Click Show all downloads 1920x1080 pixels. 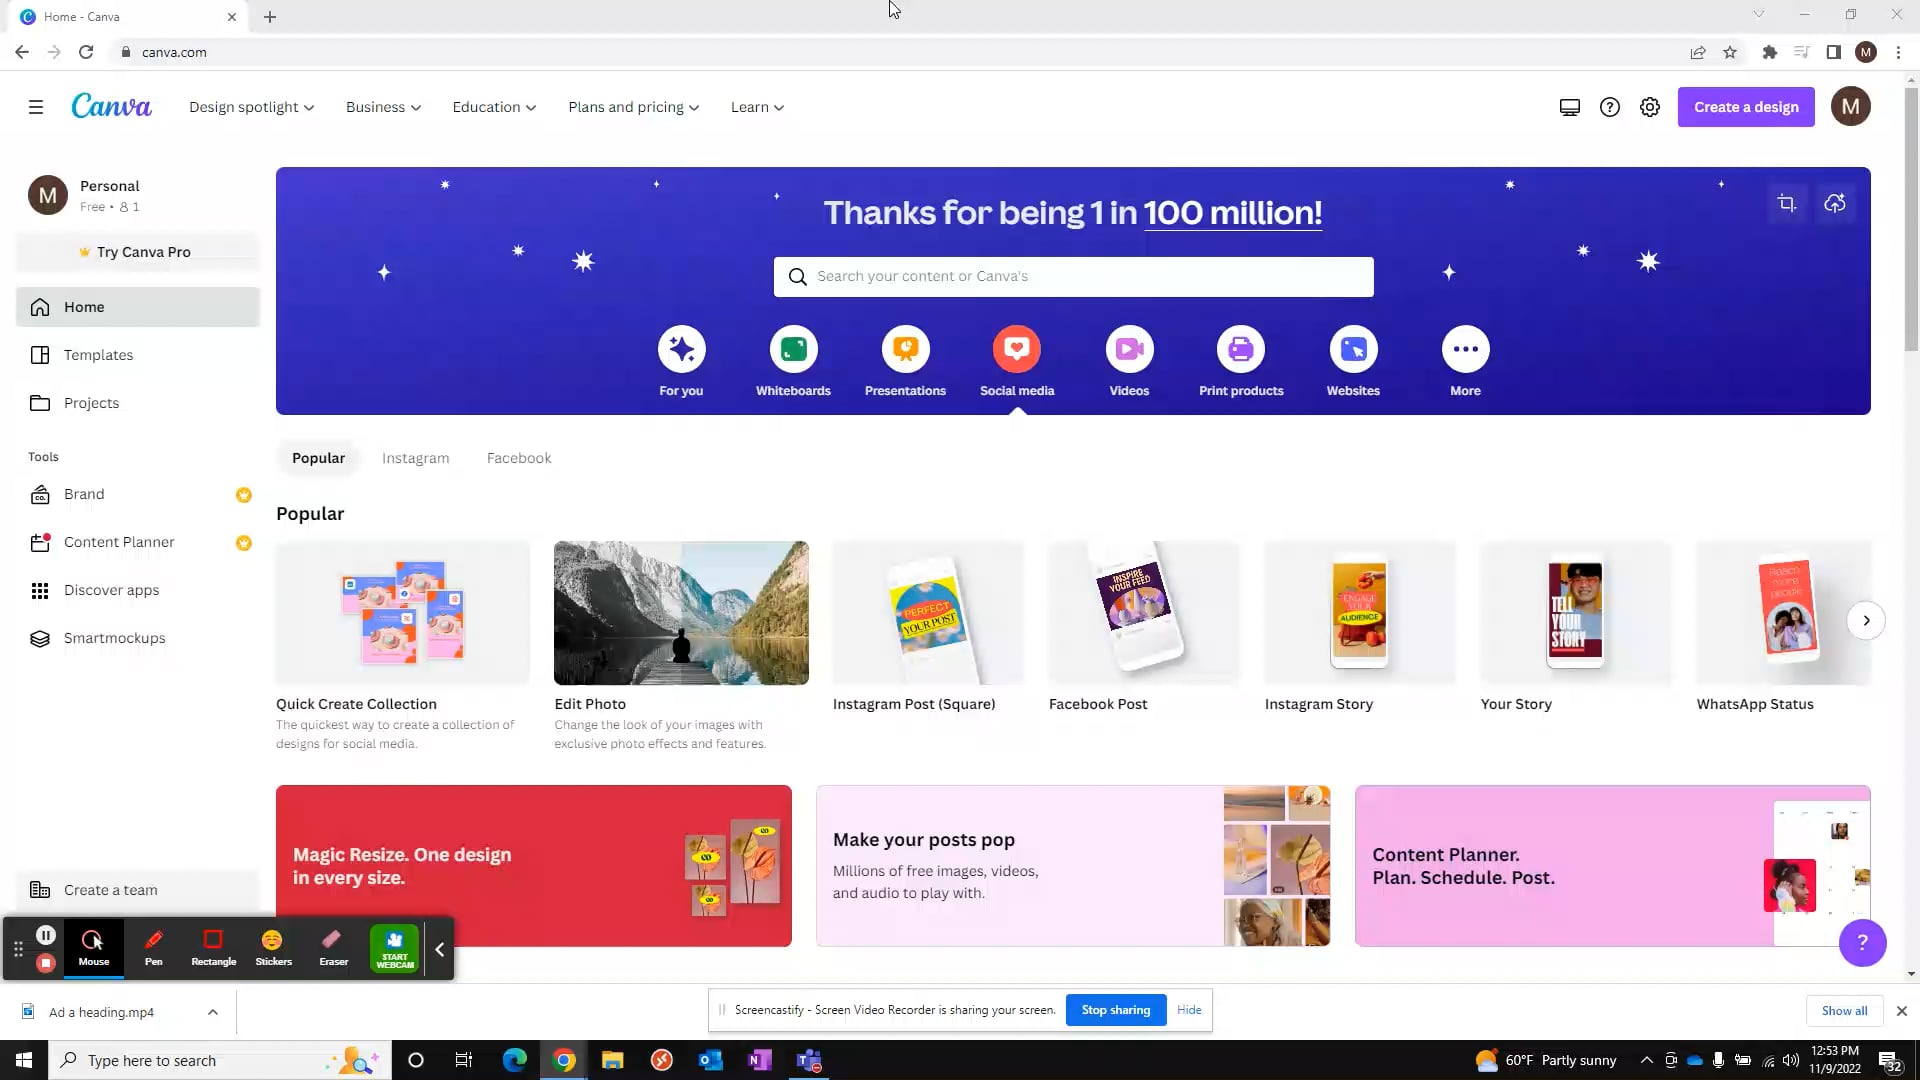[1844, 1011]
